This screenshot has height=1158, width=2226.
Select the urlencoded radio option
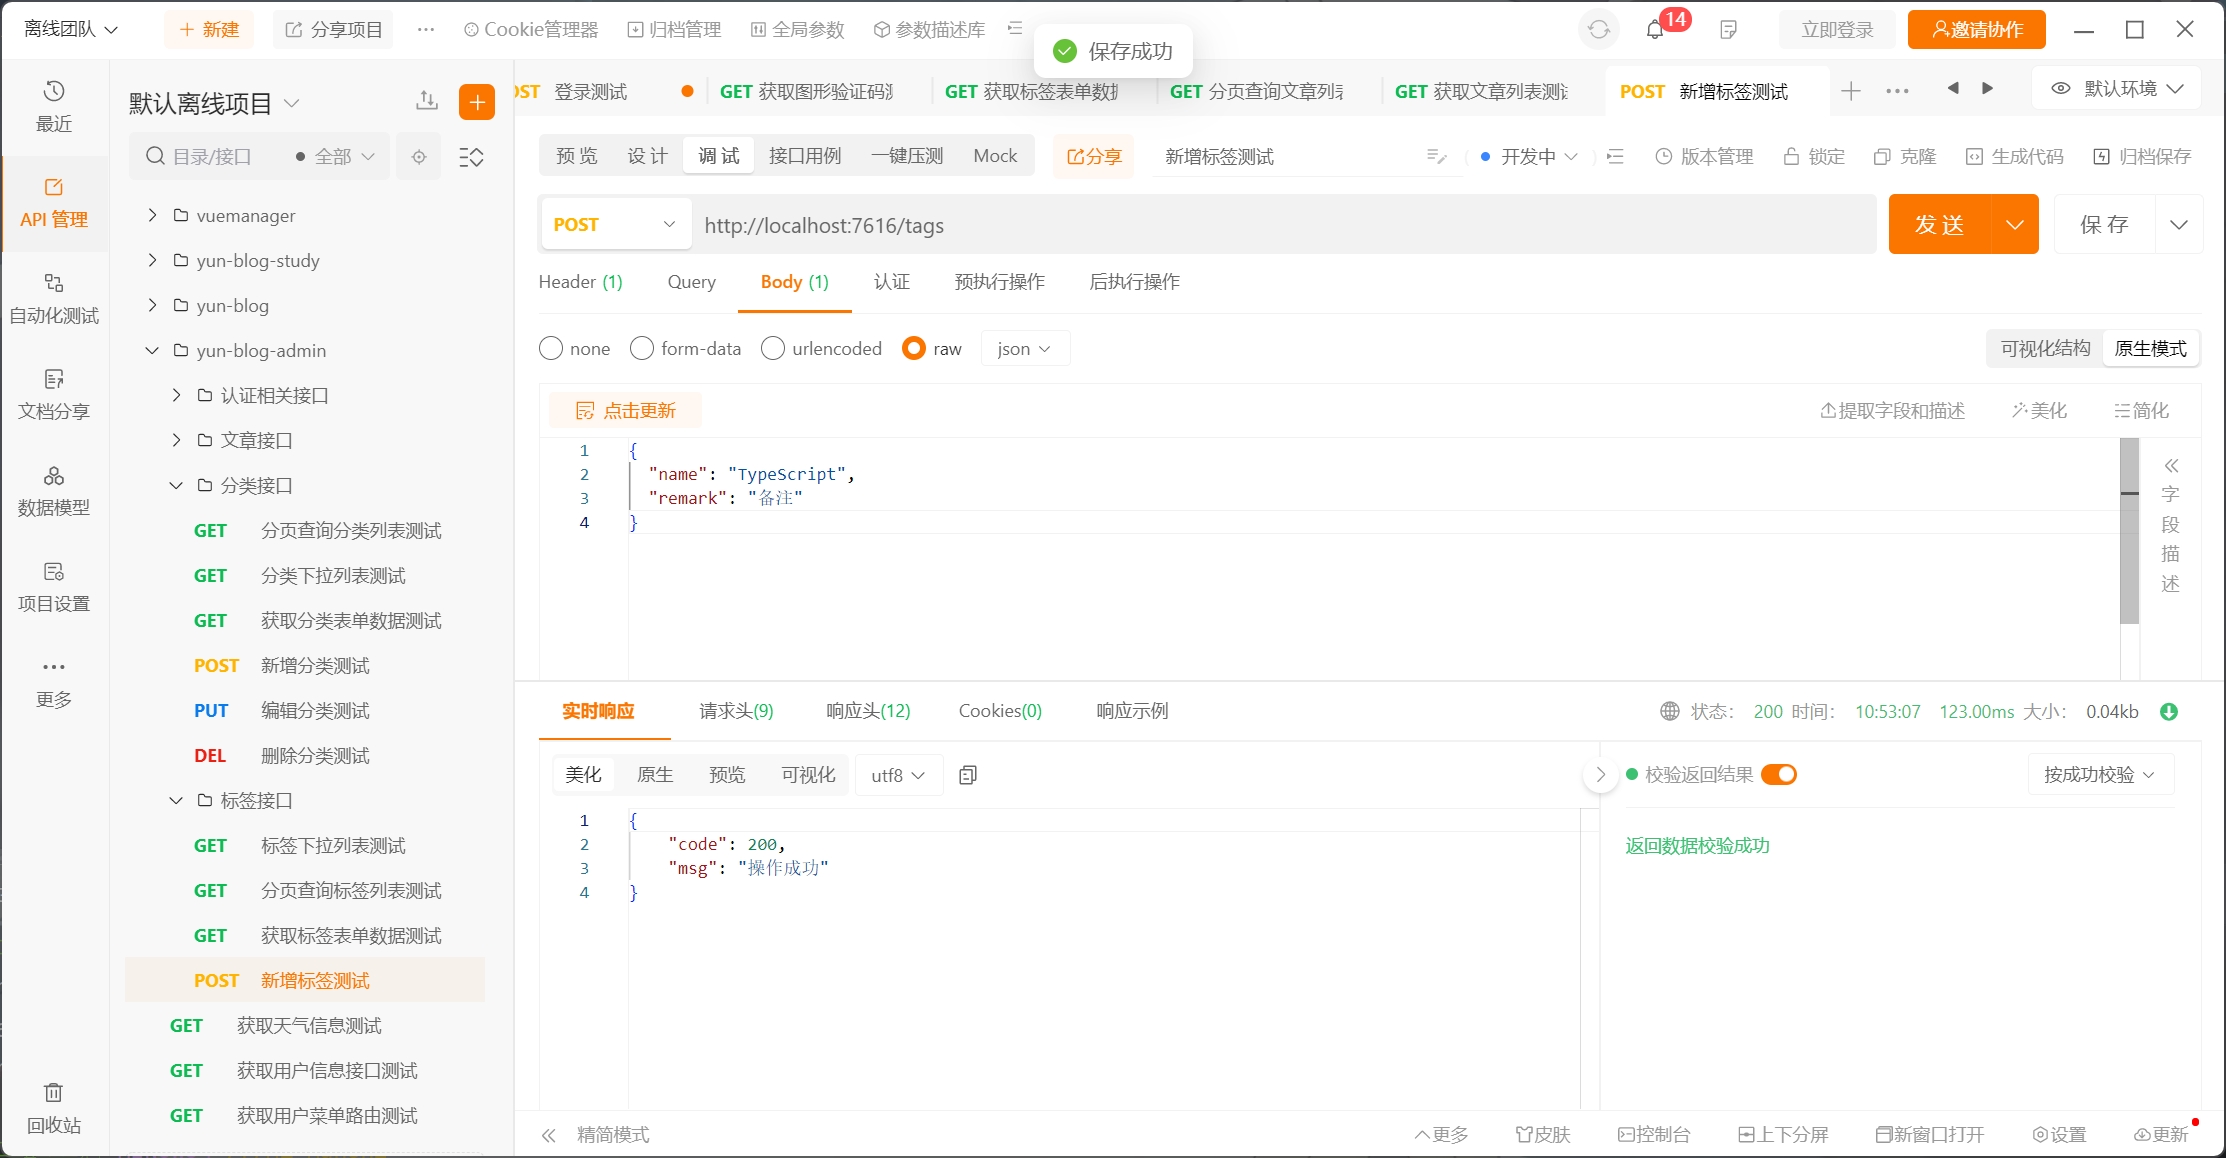tap(773, 348)
